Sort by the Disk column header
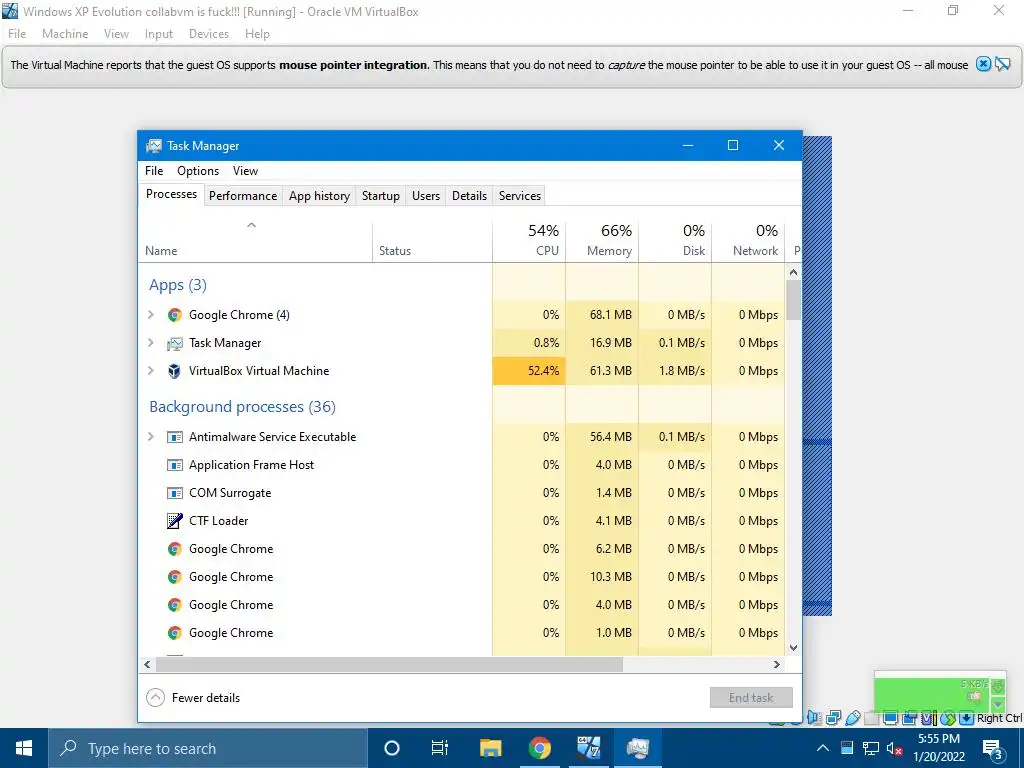1024x768 pixels. click(675, 240)
